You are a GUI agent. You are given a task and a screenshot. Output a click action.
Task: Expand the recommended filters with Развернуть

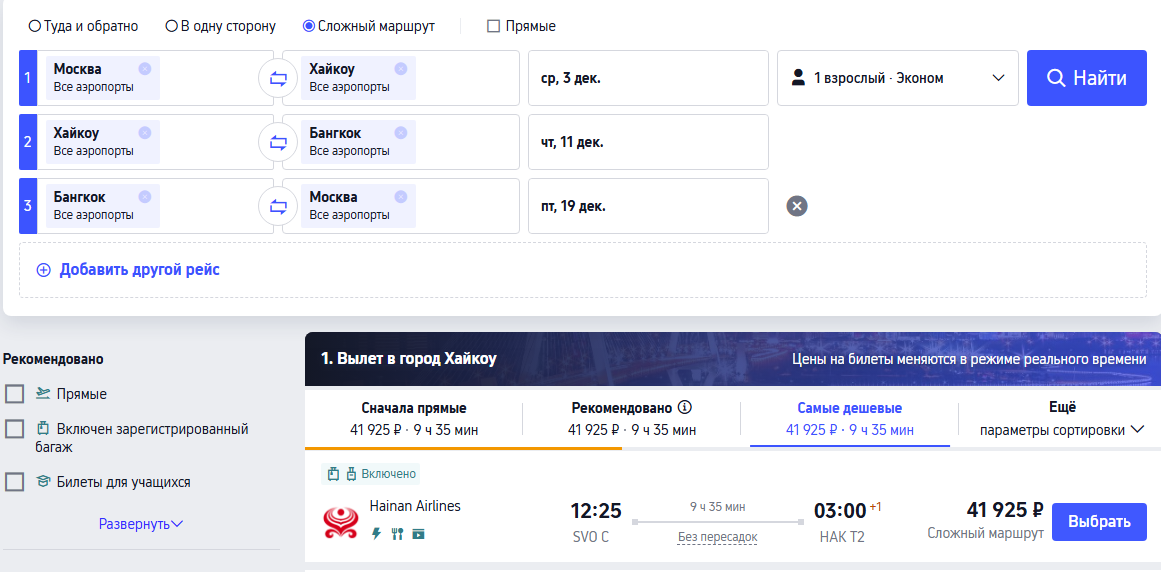[141, 523]
